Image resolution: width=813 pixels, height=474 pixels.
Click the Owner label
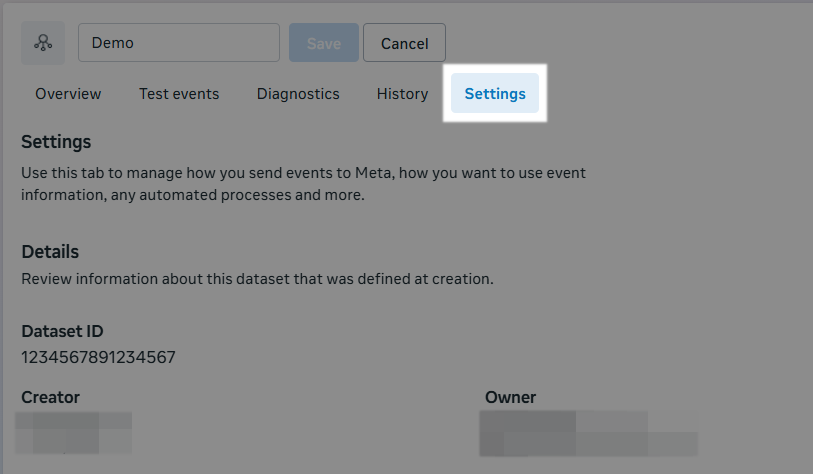(x=510, y=397)
